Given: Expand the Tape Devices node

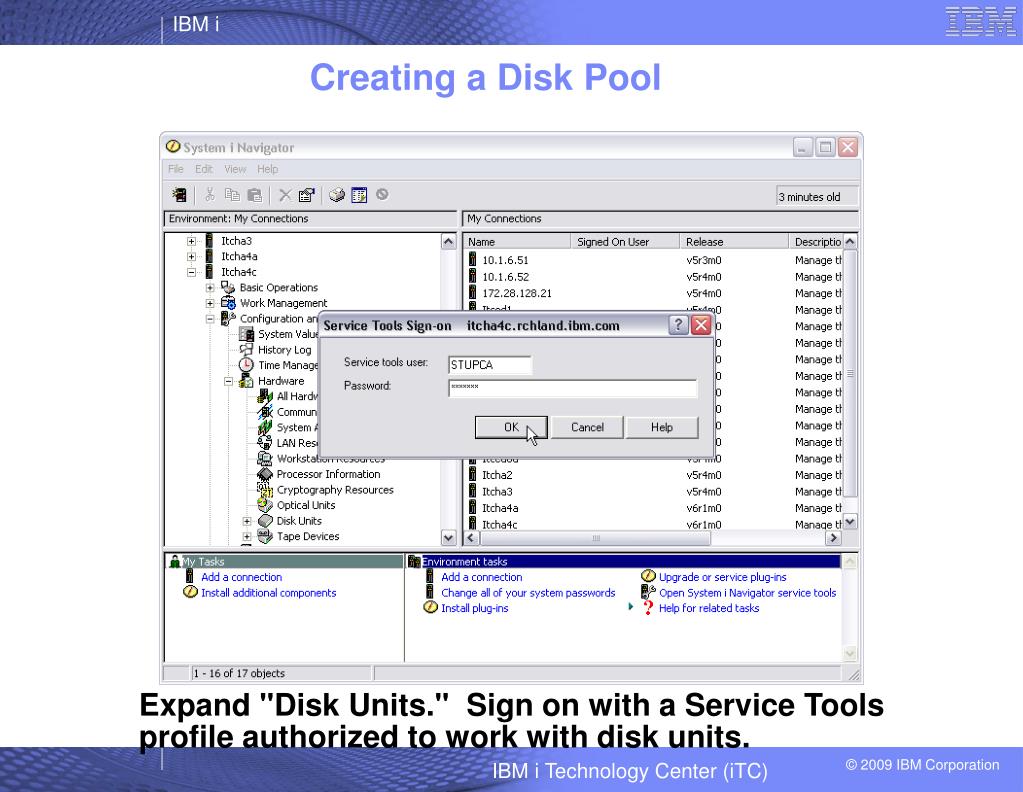Looking at the screenshot, I should [247, 537].
